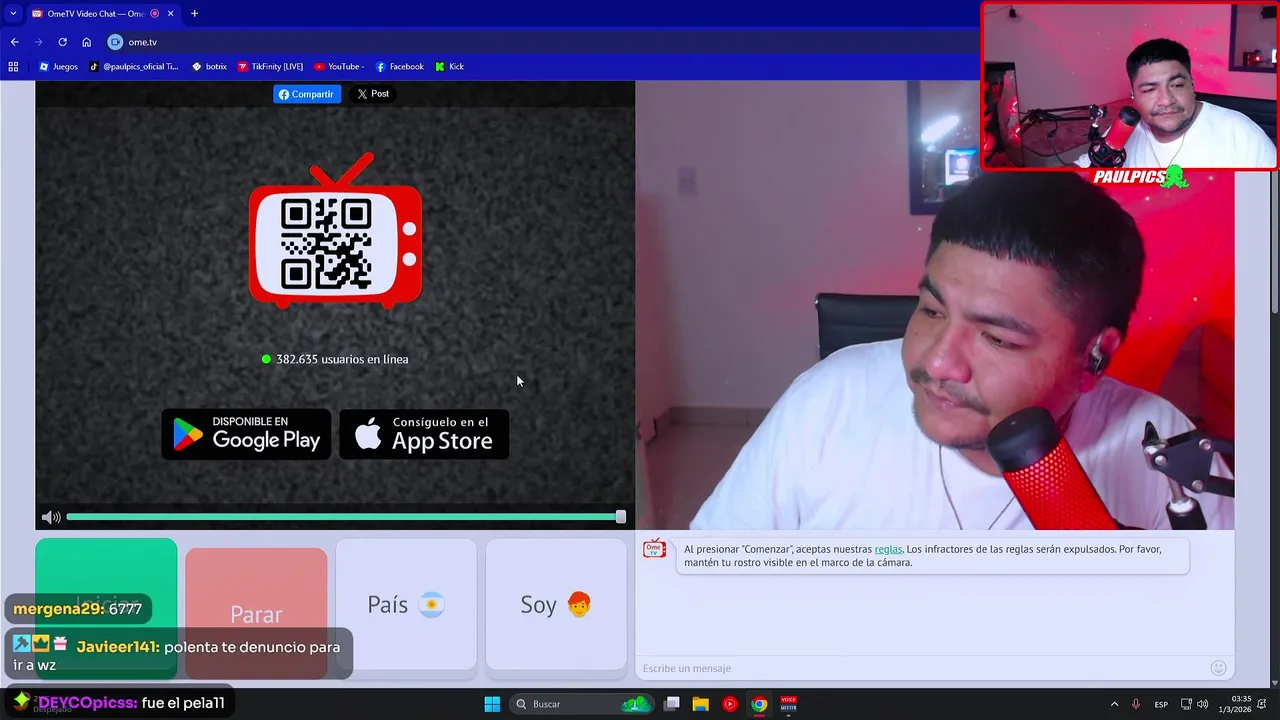Click the microphone tray icon
Image resolution: width=1280 pixels, height=720 pixels.
coord(1135,704)
